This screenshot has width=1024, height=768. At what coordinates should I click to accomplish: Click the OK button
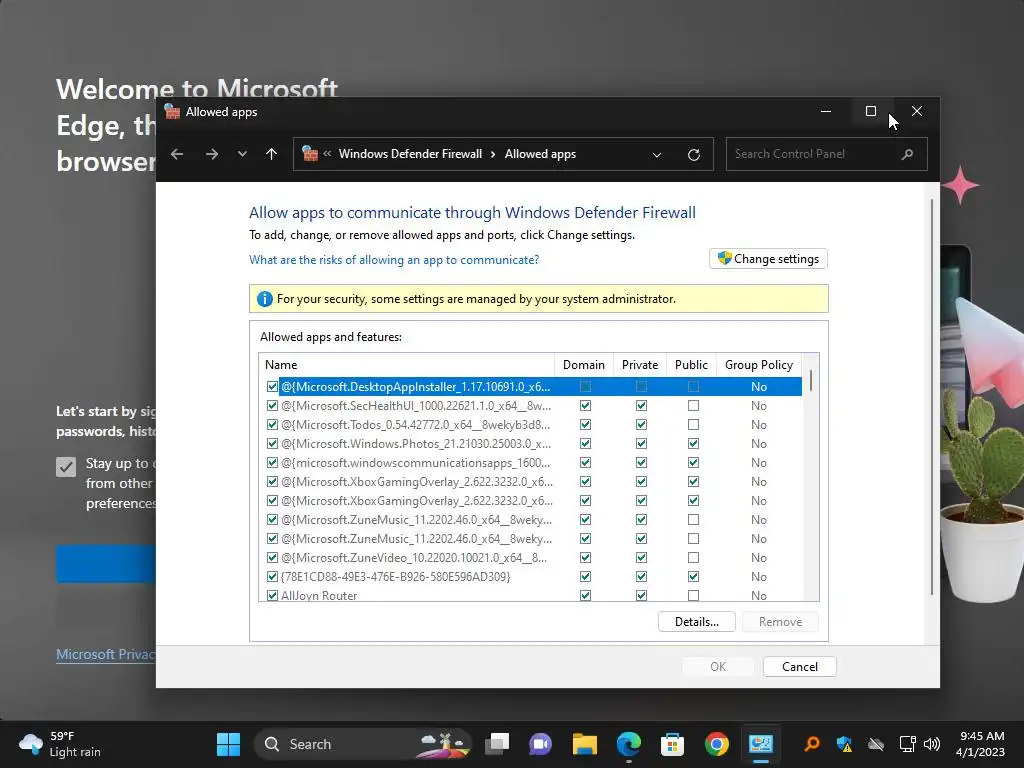[718, 667]
